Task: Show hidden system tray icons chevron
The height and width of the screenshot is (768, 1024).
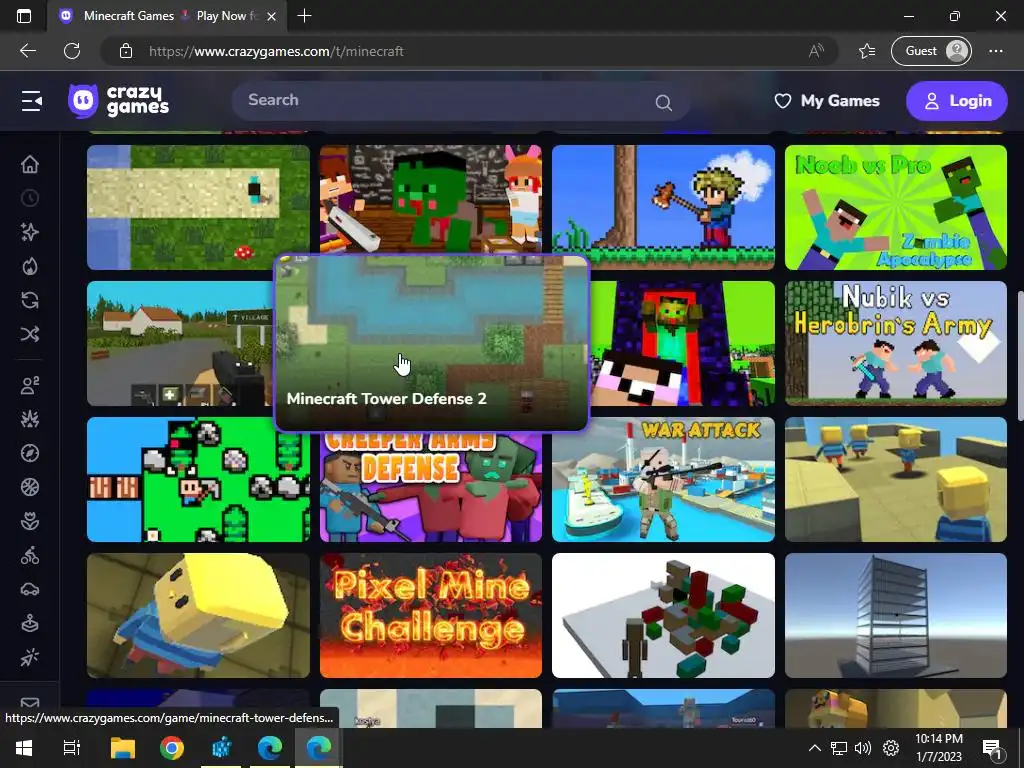Action: 814,748
